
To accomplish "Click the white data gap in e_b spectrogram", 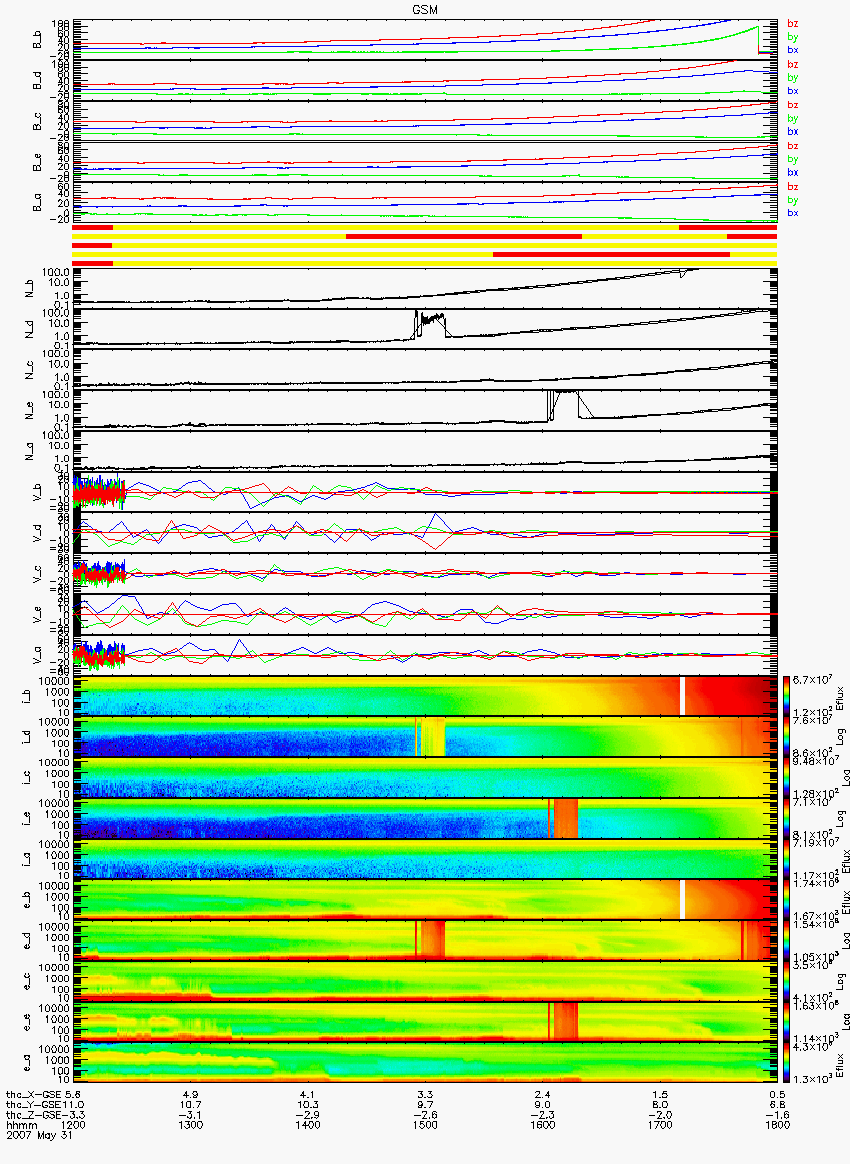I will point(682,899).
